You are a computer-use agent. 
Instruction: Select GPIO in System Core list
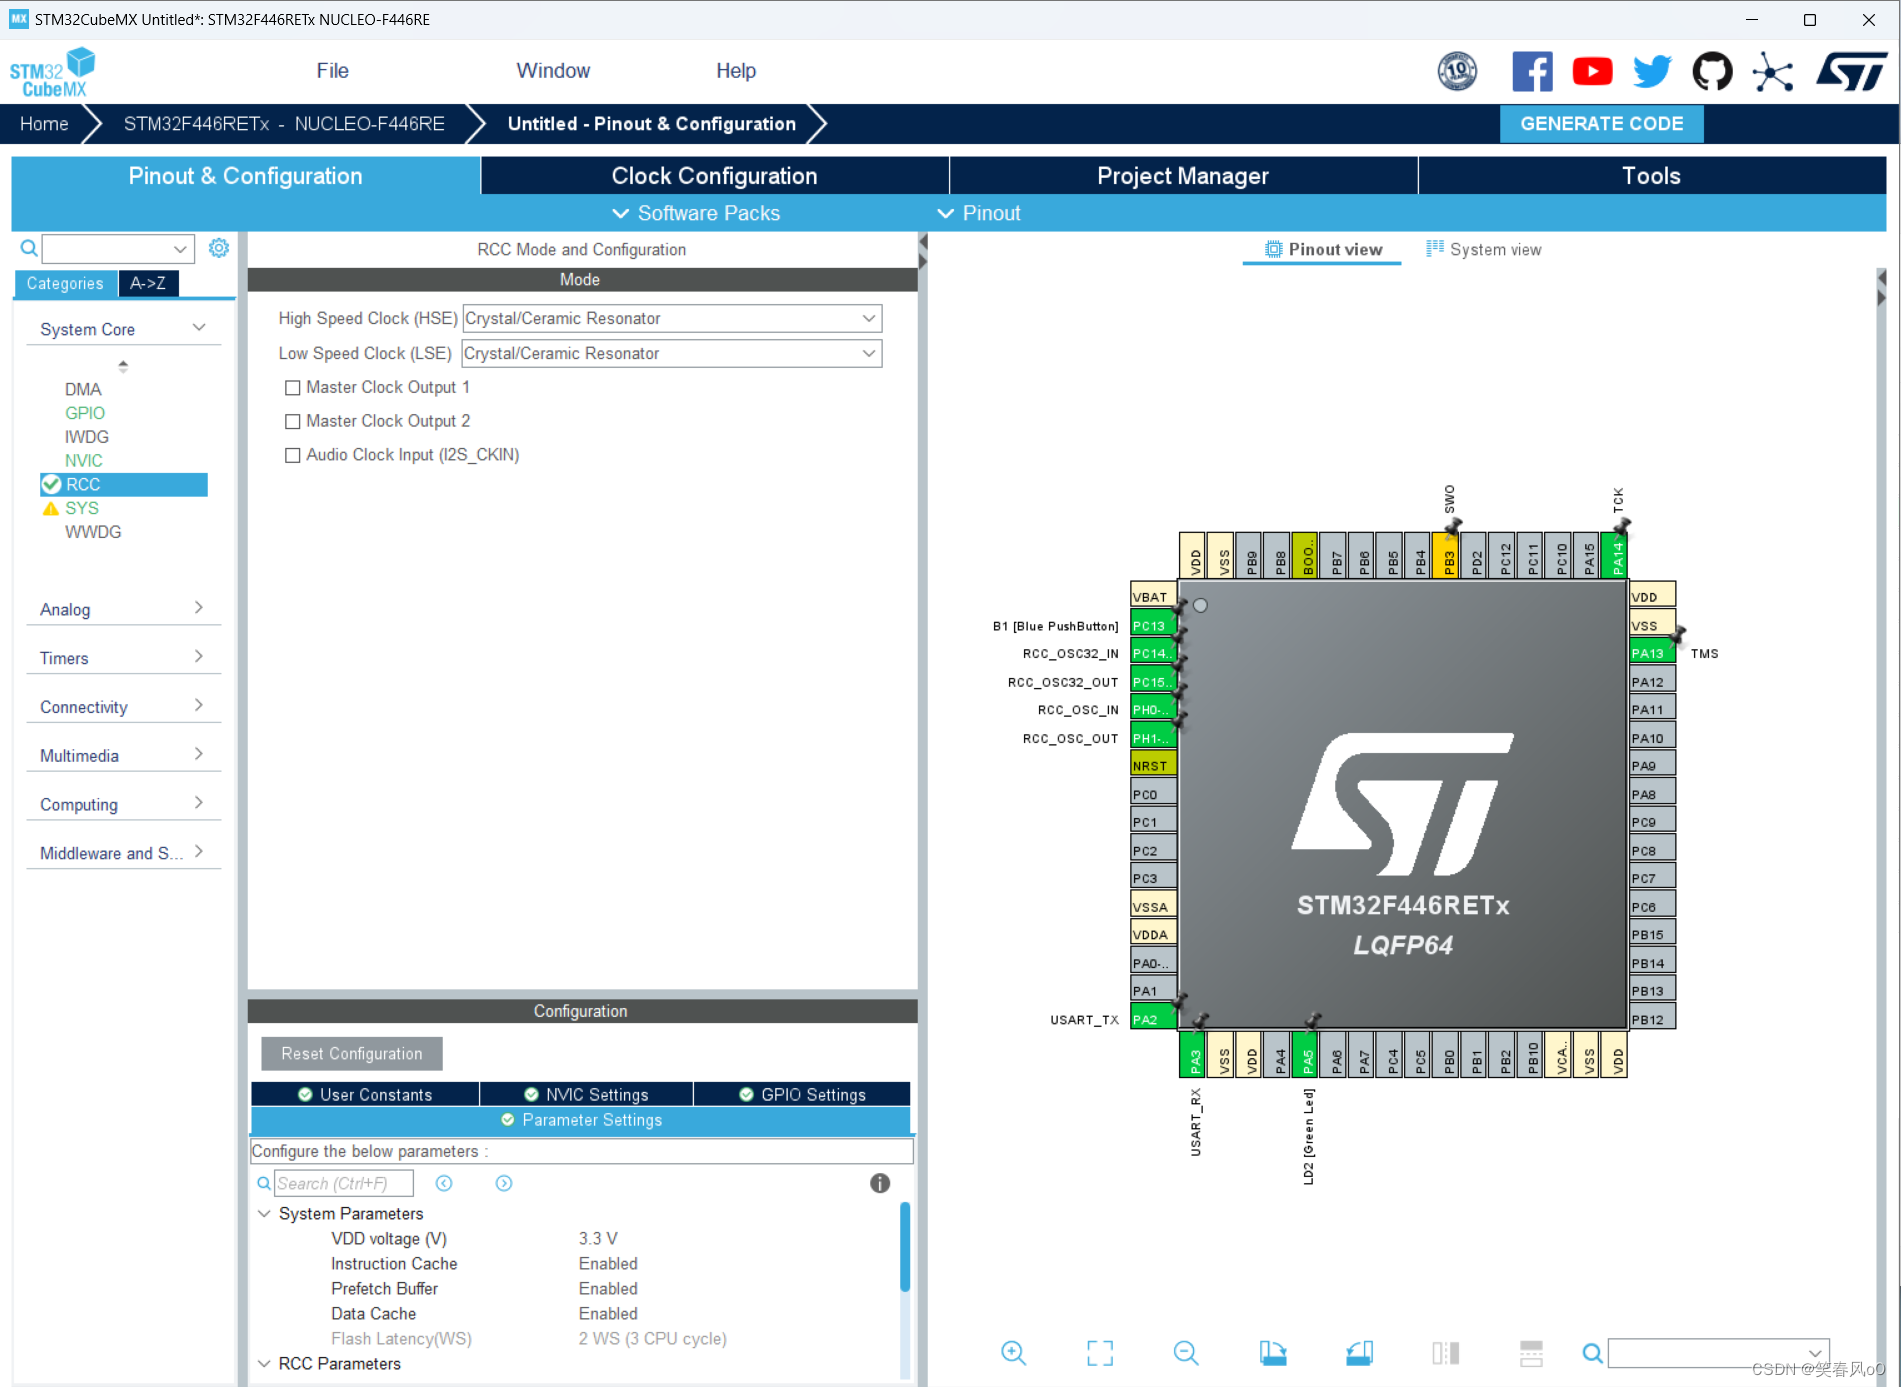coord(85,413)
